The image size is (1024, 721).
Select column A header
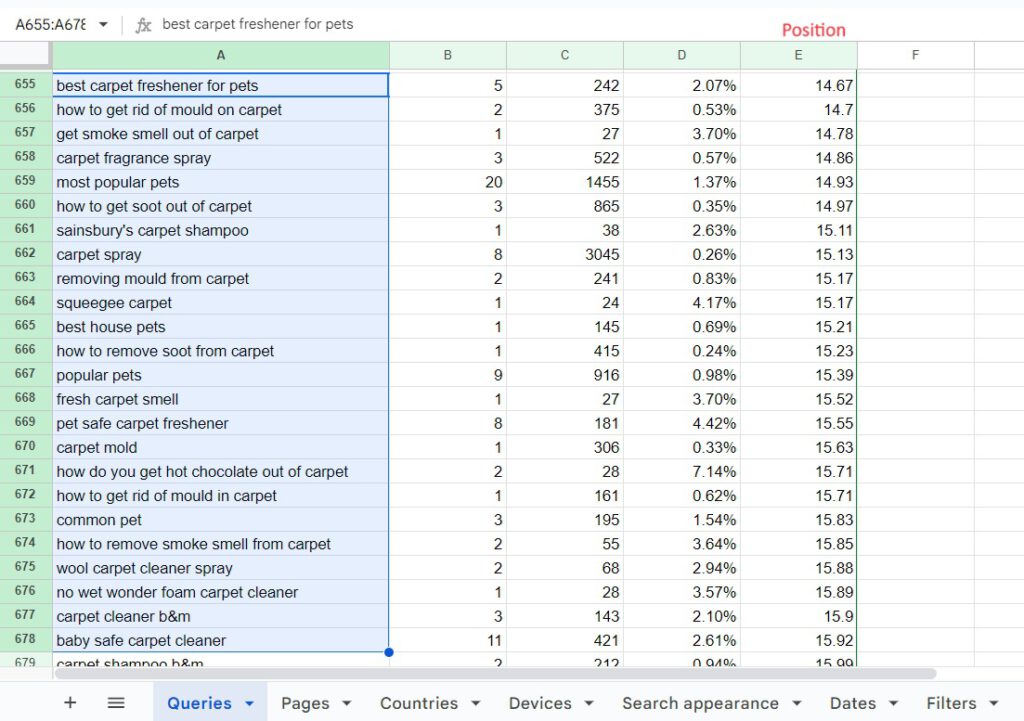pos(220,55)
